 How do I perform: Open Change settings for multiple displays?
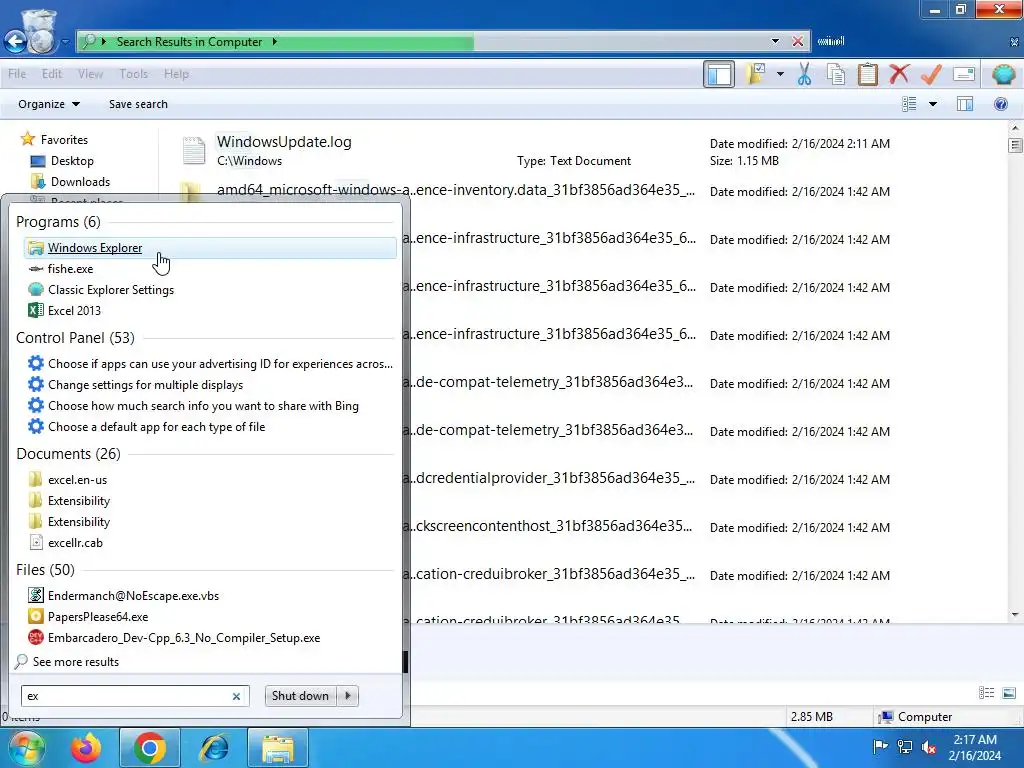[x=145, y=385]
